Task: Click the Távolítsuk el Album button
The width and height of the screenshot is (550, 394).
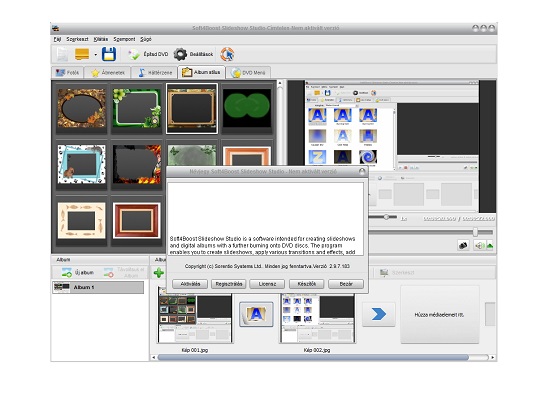Action: (x=124, y=272)
